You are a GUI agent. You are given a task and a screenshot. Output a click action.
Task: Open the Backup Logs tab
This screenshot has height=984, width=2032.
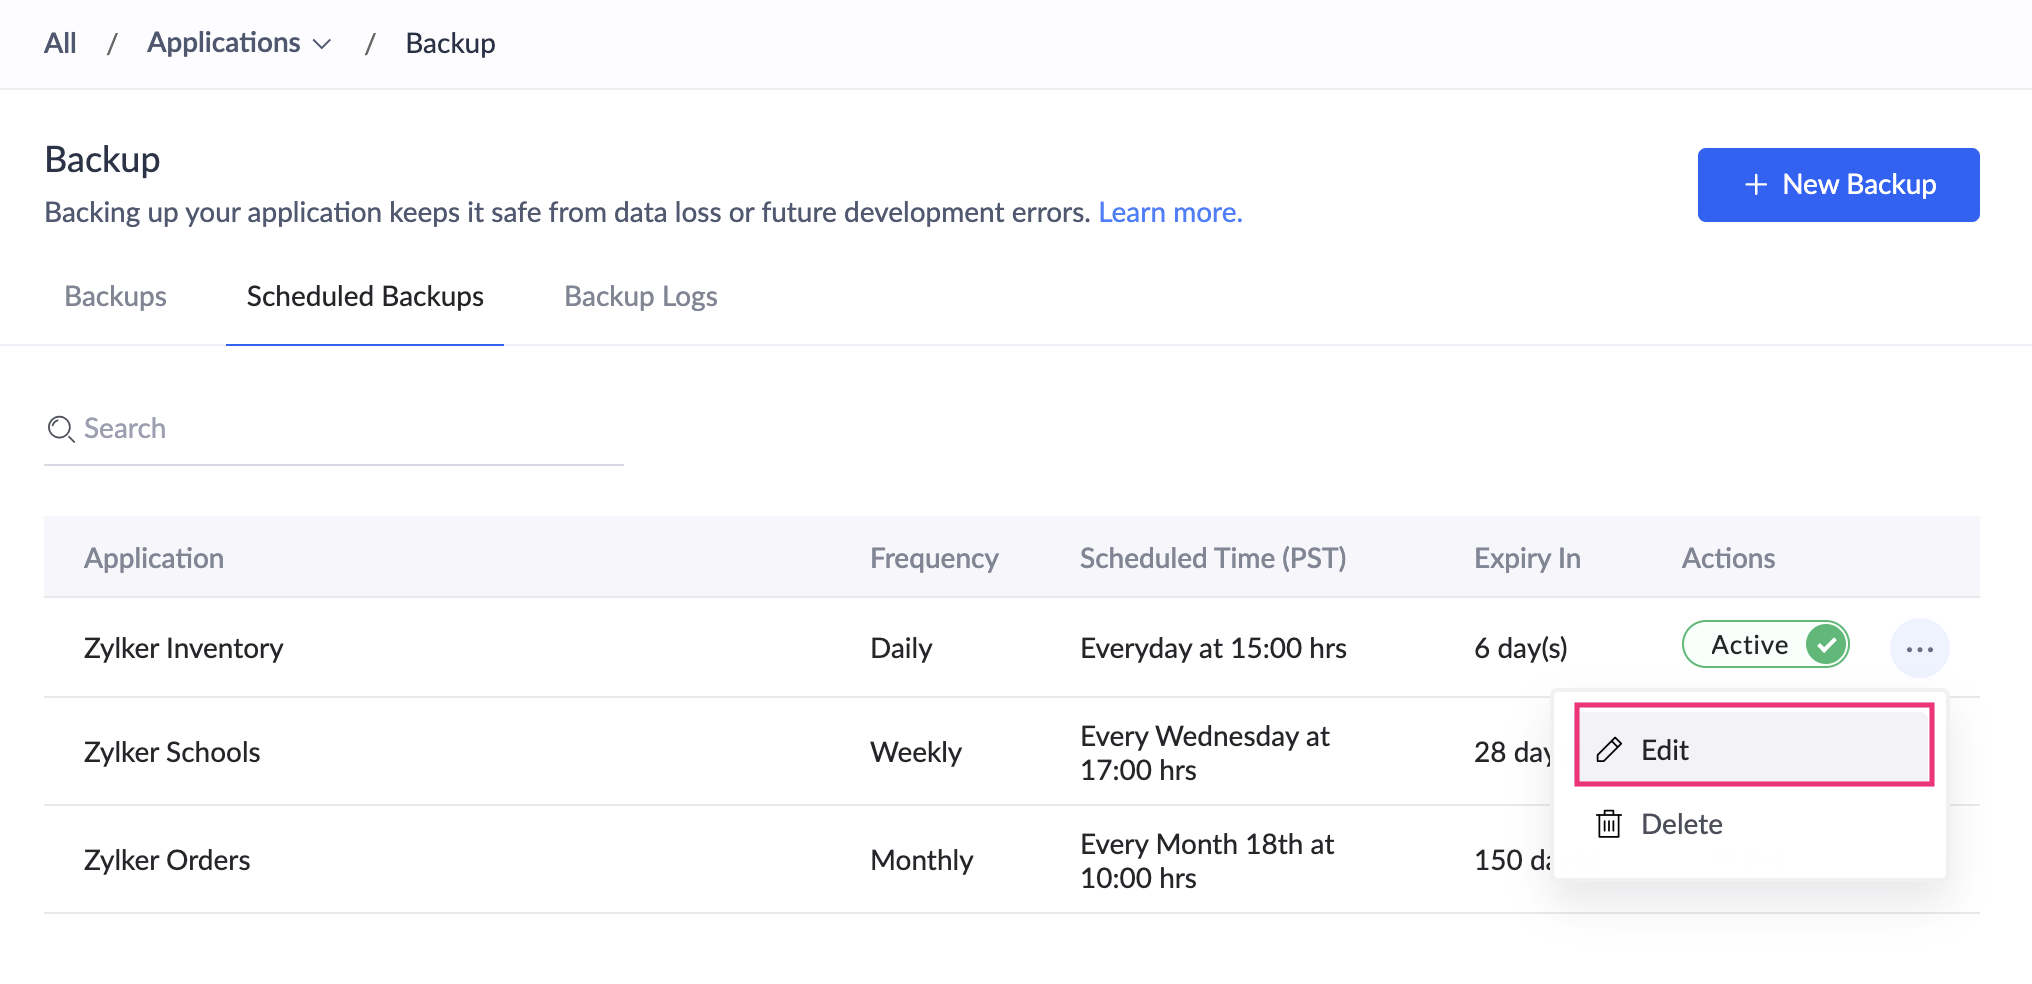click(x=640, y=296)
